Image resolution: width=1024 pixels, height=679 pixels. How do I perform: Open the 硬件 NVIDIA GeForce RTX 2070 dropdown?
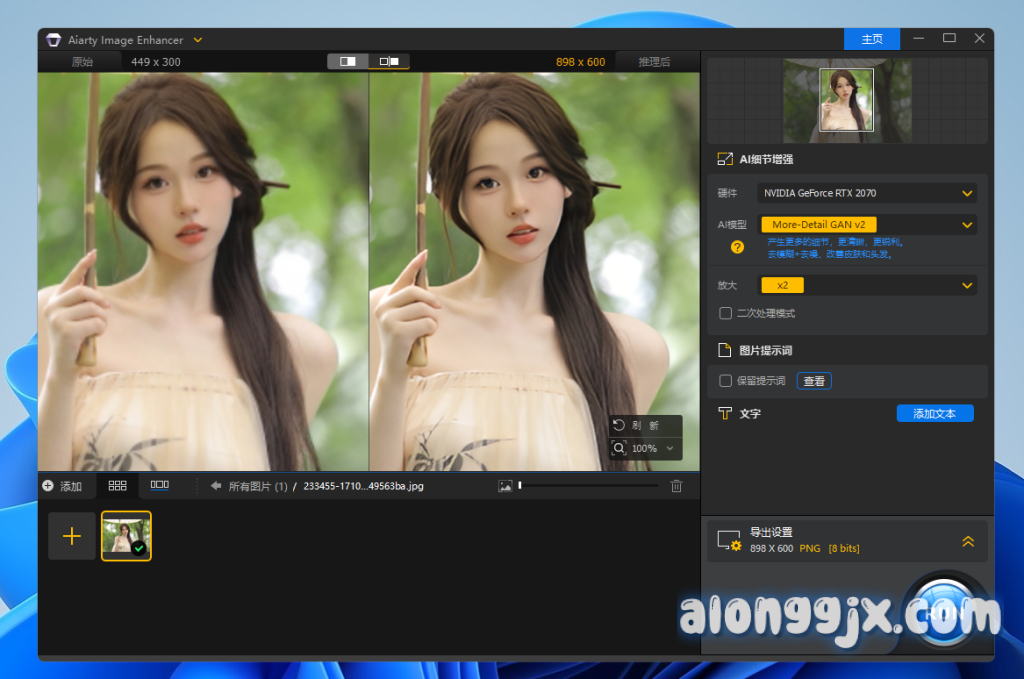coord(866,193)
